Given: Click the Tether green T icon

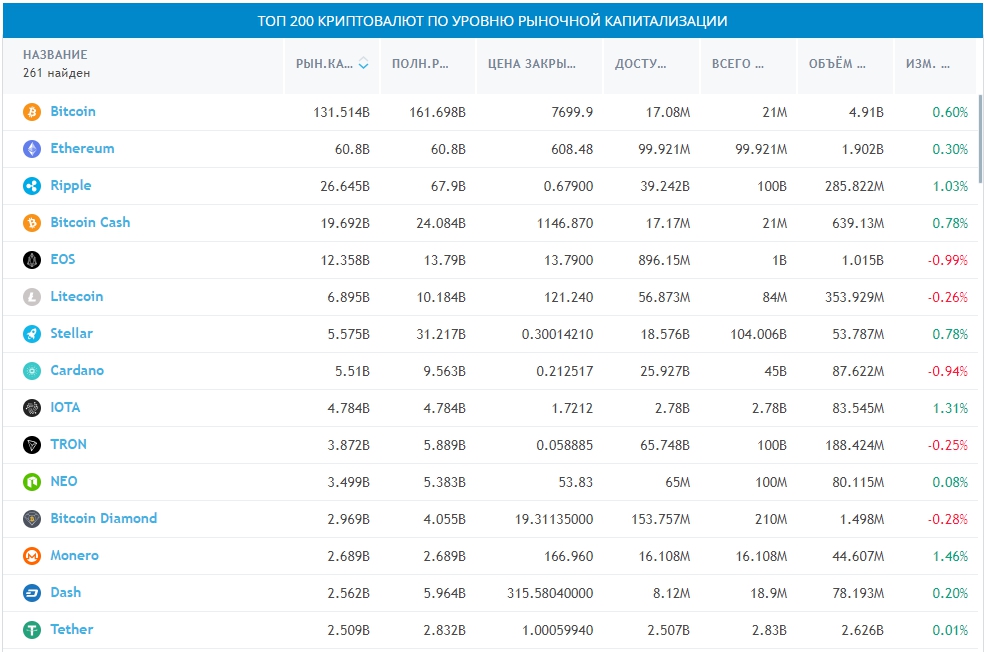Looking at the screenshot, I should coord(32,630).
